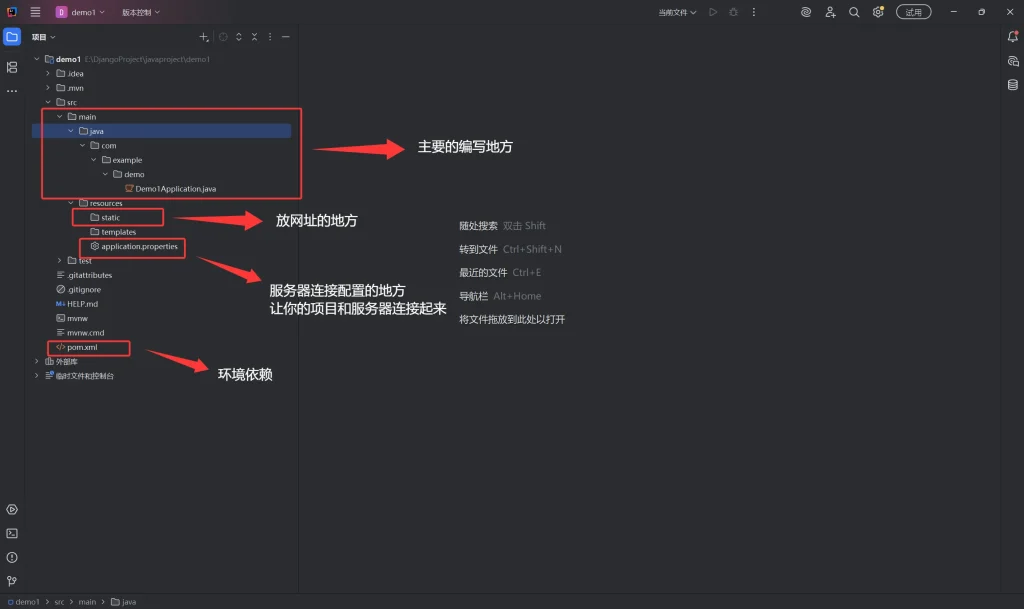Screen dimensions: 1024x609
Task: Open the Terminal tool window
Action: click(x=12, y=533)
